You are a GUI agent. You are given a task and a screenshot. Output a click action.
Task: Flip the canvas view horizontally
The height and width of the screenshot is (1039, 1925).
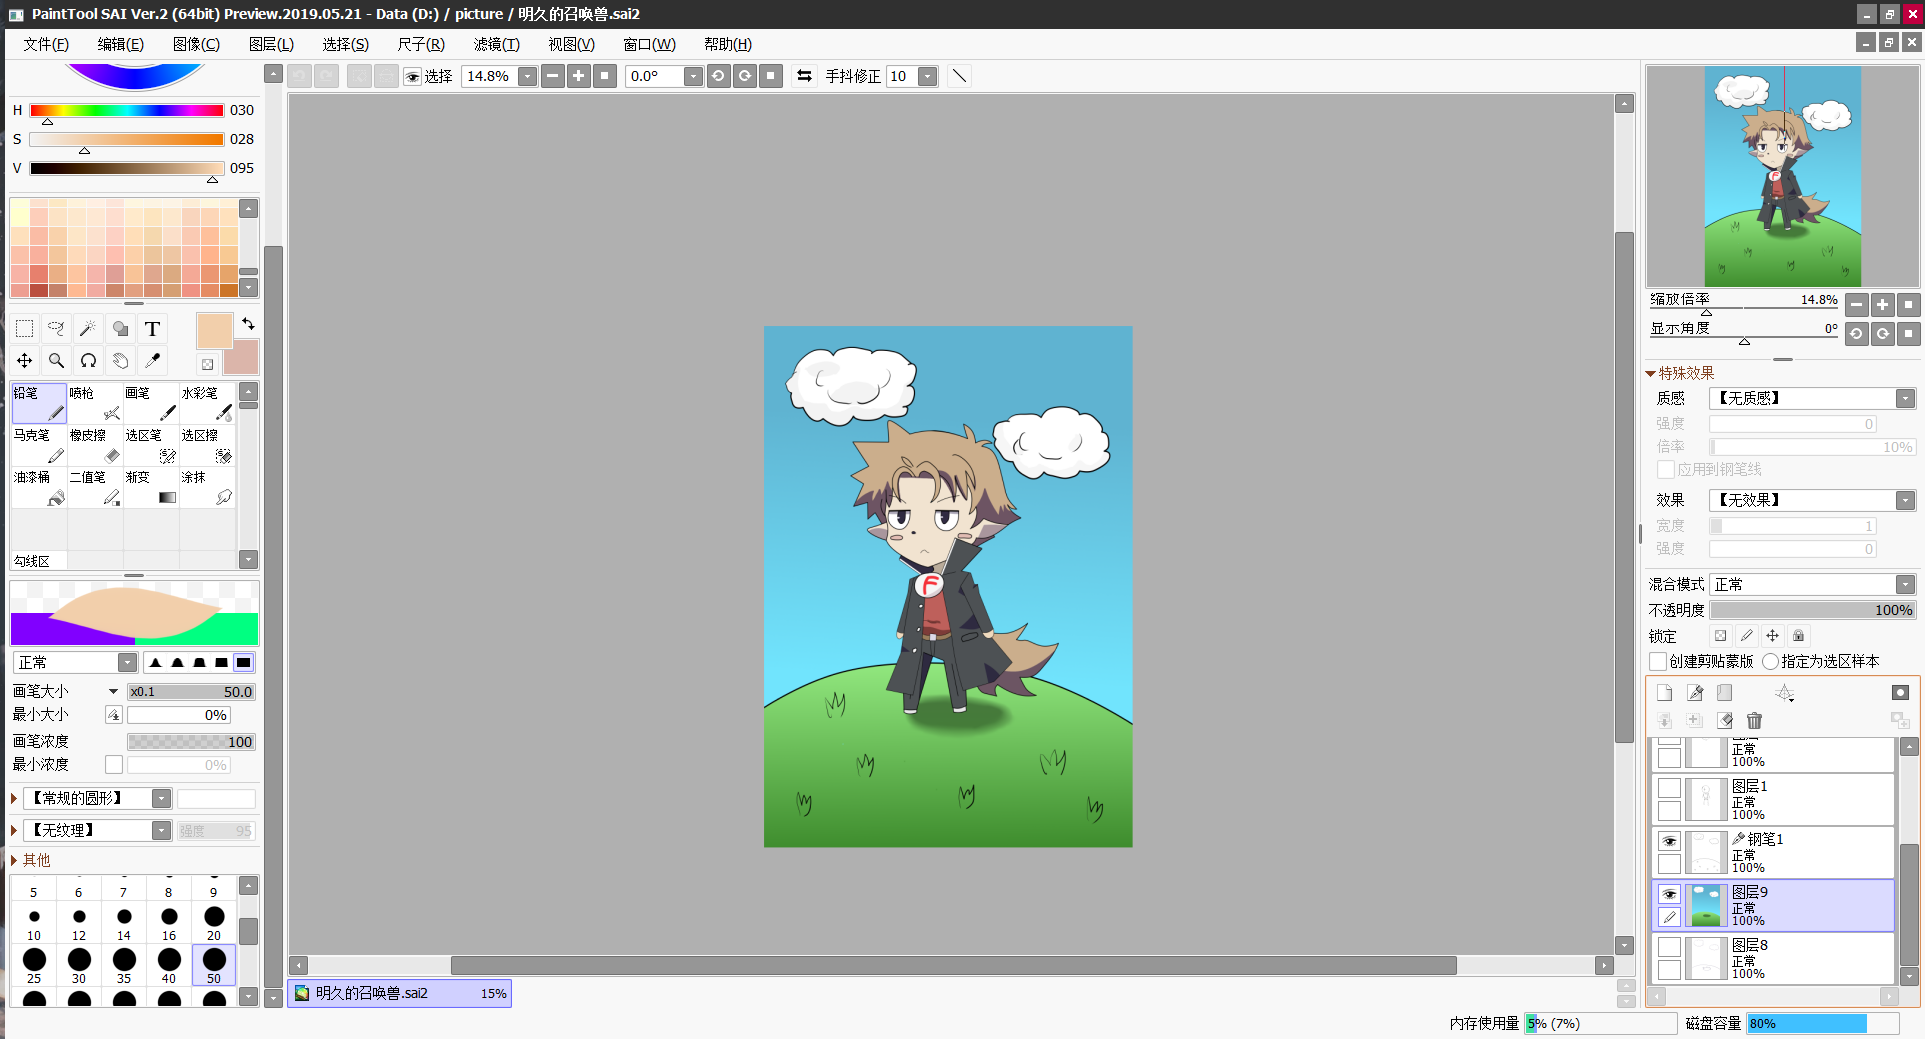point(804,76)
